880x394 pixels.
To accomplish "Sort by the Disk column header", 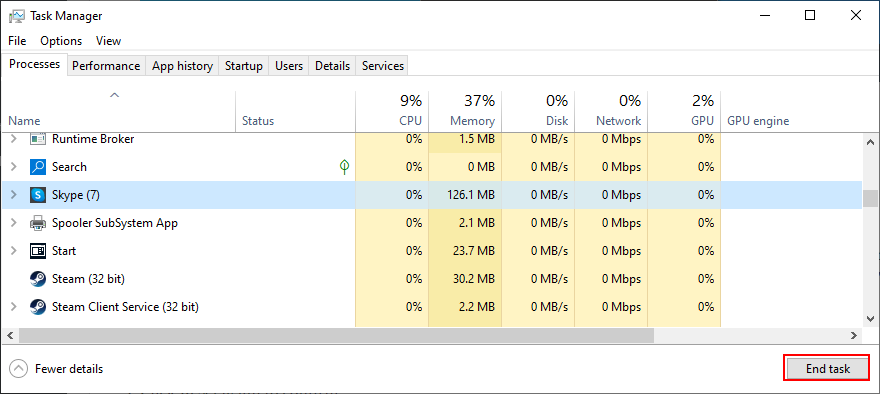I will (538, 111).
